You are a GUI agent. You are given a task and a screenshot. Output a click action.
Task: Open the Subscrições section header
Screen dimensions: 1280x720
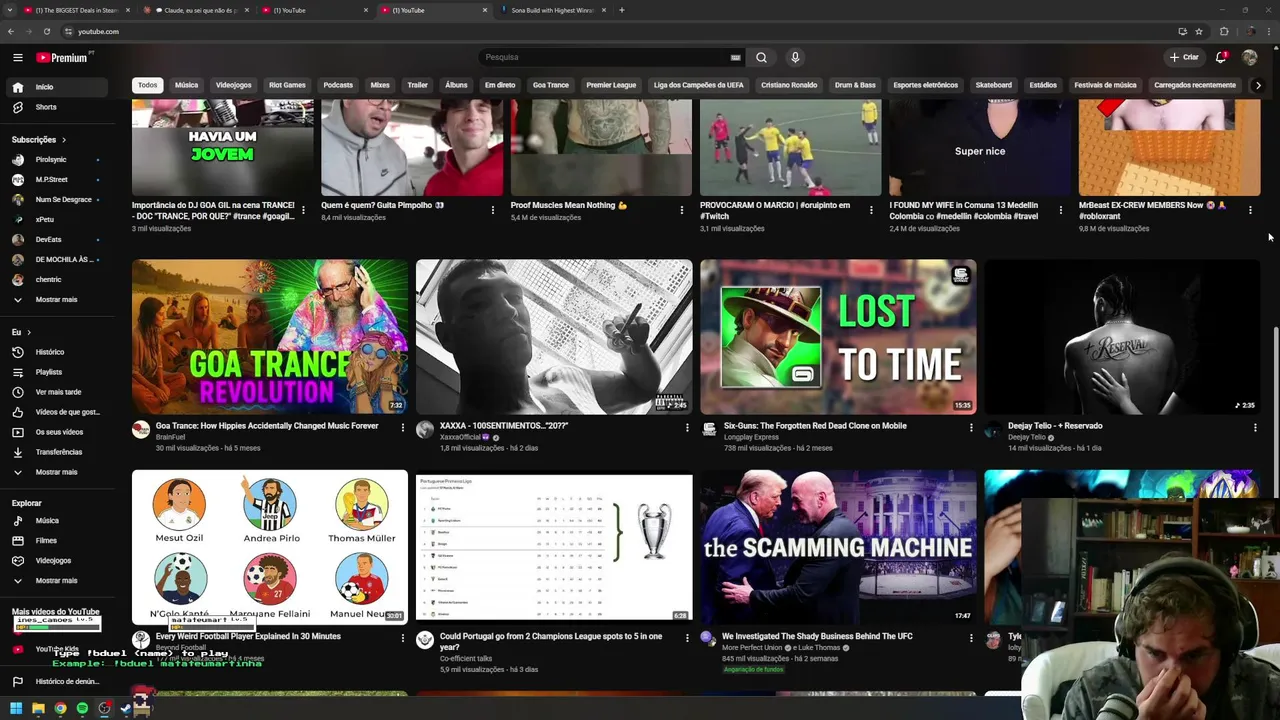(x=38, y=140)
